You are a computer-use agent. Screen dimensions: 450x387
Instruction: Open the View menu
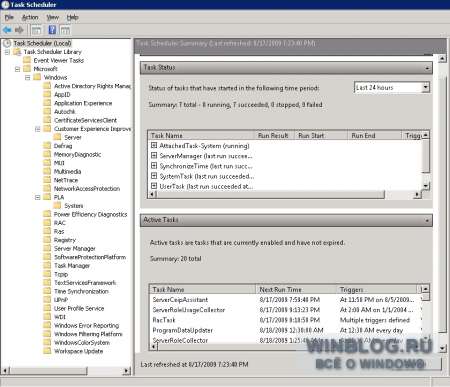click(53, 17)
